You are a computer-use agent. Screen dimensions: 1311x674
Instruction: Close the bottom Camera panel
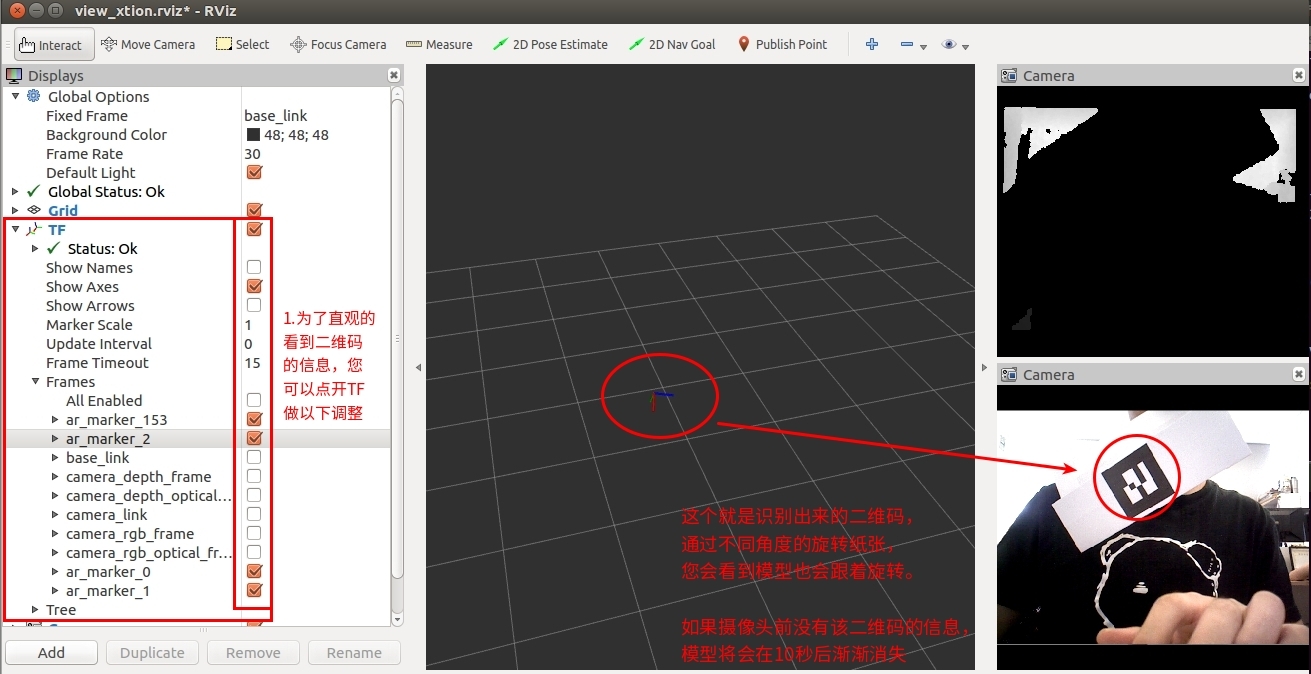click(x=1299, y=374)
